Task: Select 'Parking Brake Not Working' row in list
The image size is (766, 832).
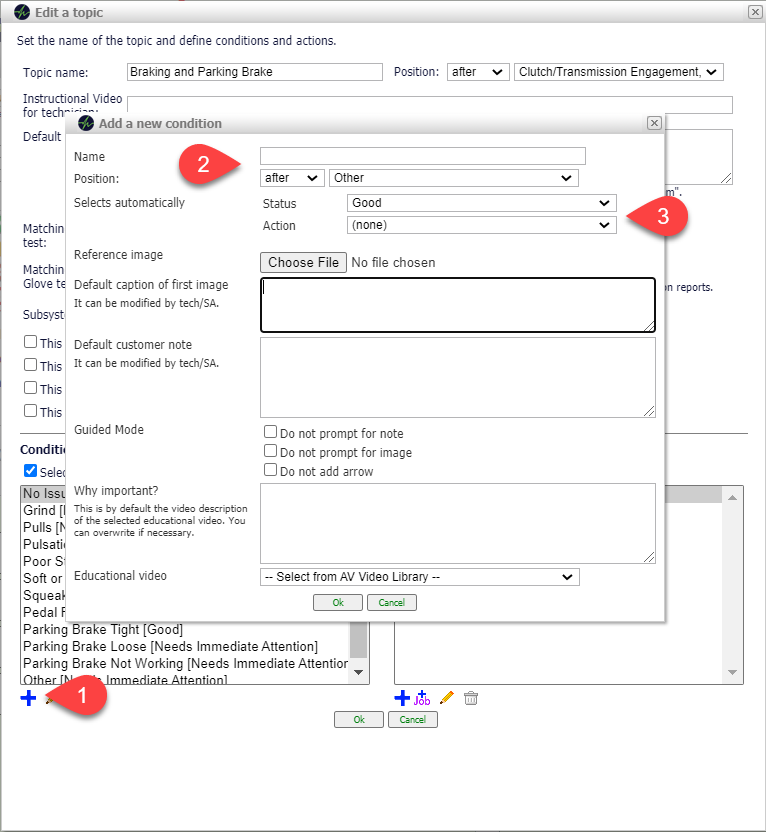Action: pos(185,663)
